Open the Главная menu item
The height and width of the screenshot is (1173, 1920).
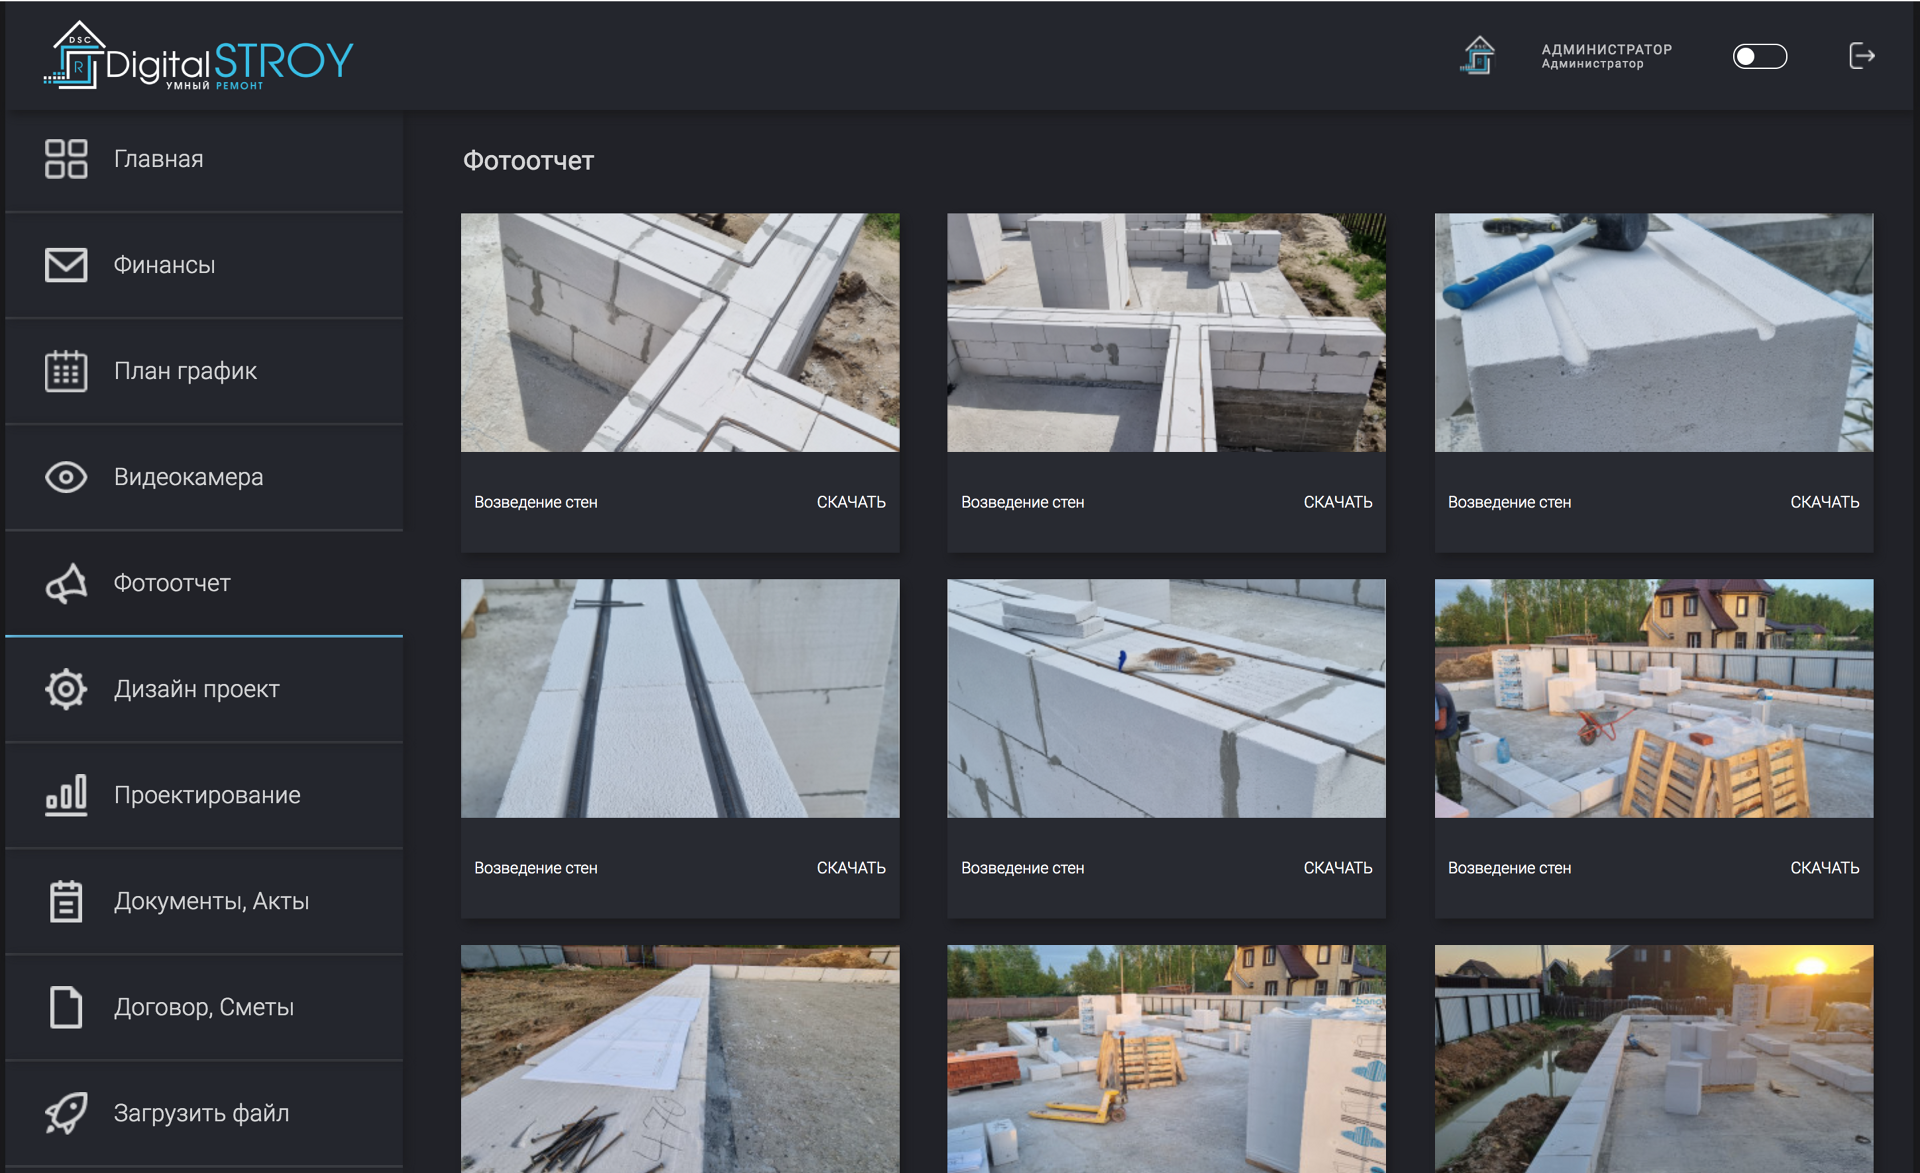pos(204,159)
